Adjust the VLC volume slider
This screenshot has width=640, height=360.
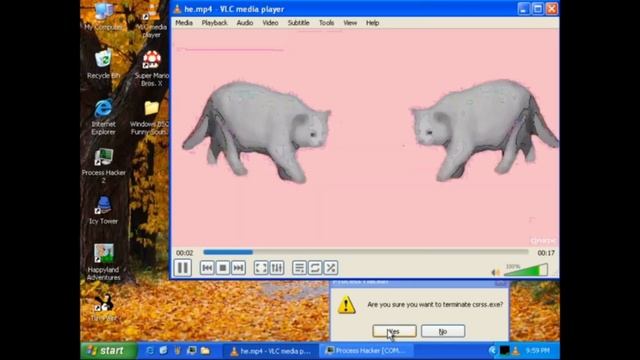pyautogui.click(x=527, y=270)
